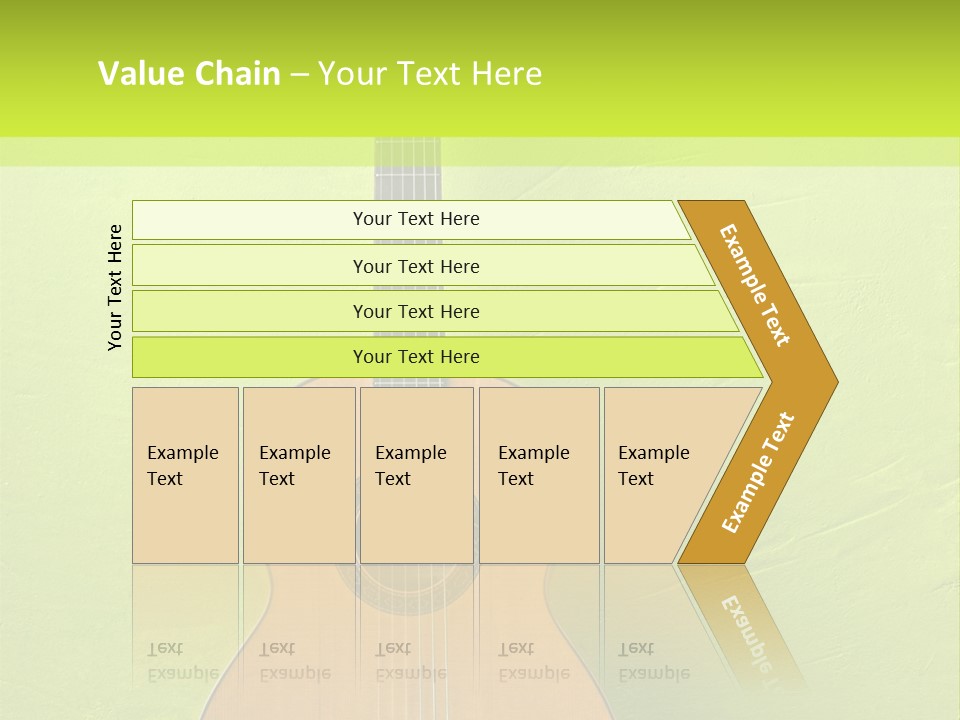Select the 'Value Chain – Your Text Here' title

320,73
